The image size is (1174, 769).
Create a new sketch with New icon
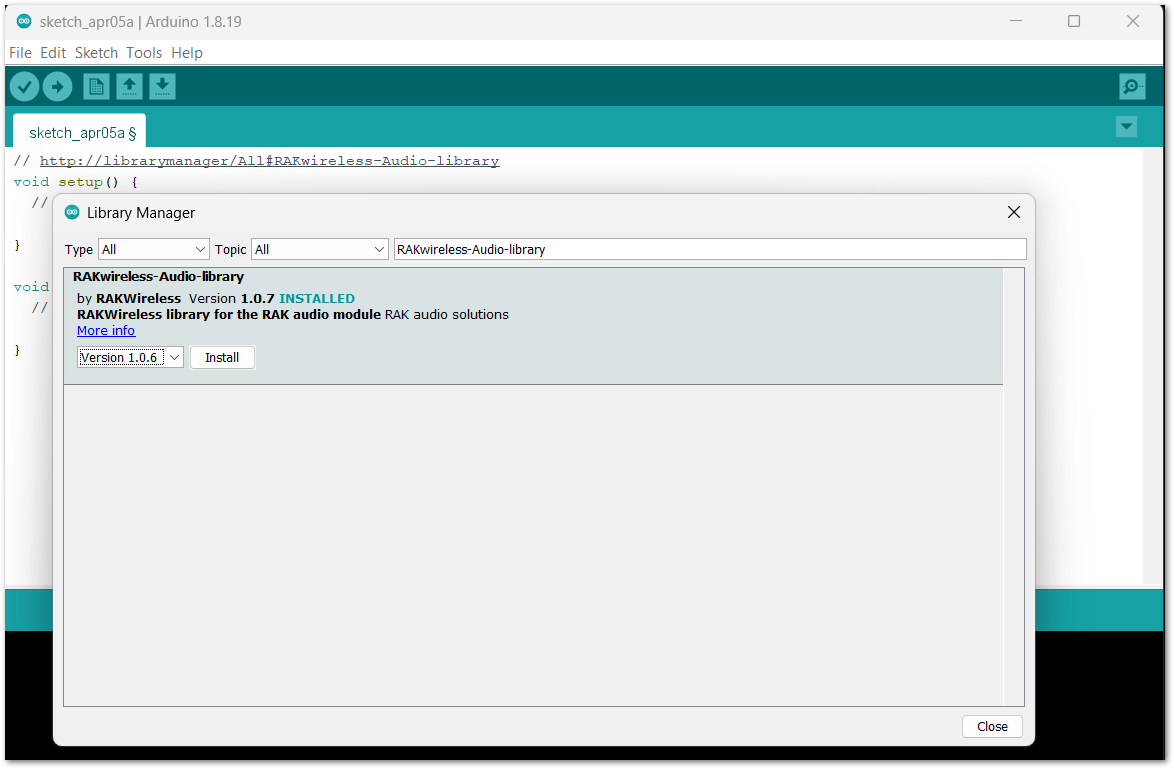96,87
